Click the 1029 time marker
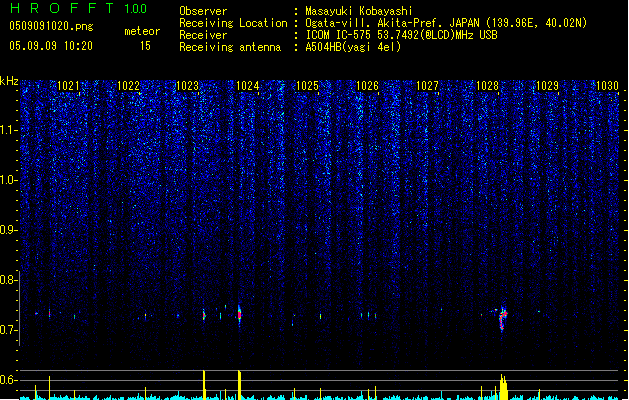The height and width of the screenshot is (400, 629). [x=547, y=86]
